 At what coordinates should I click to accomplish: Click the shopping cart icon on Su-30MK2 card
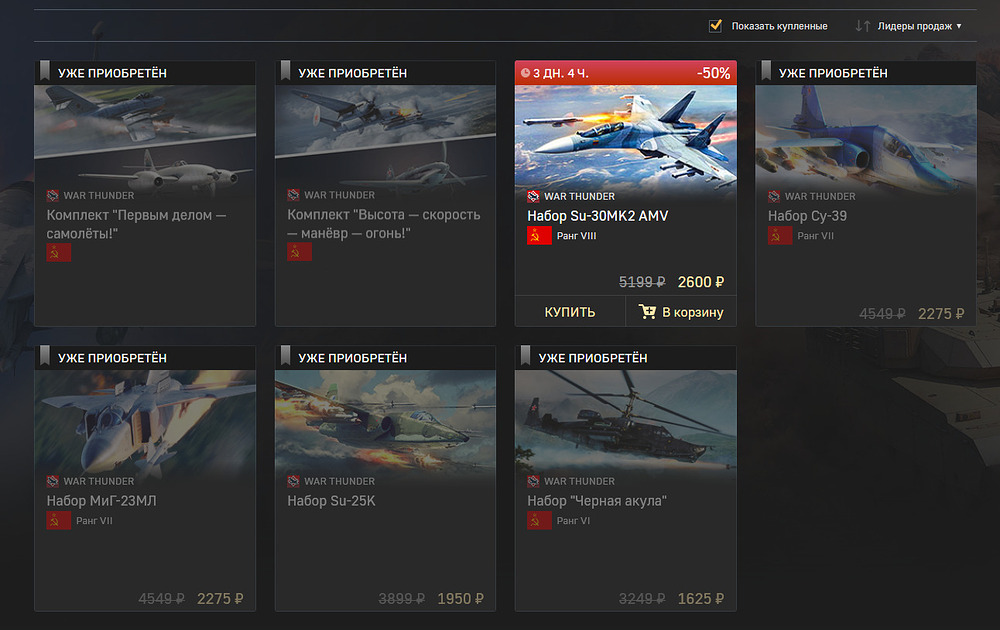(647, 311)
